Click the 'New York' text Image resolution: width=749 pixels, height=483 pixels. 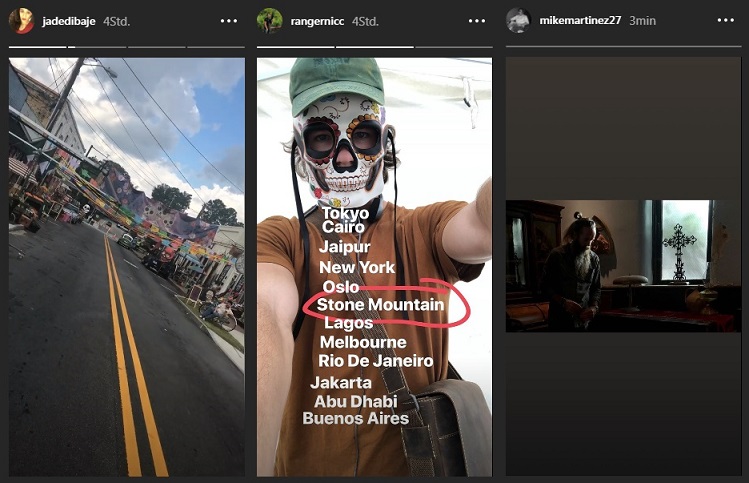(357, 267)
